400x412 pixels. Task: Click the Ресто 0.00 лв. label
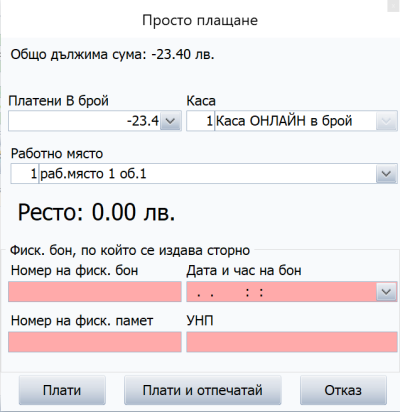(96, 212)
